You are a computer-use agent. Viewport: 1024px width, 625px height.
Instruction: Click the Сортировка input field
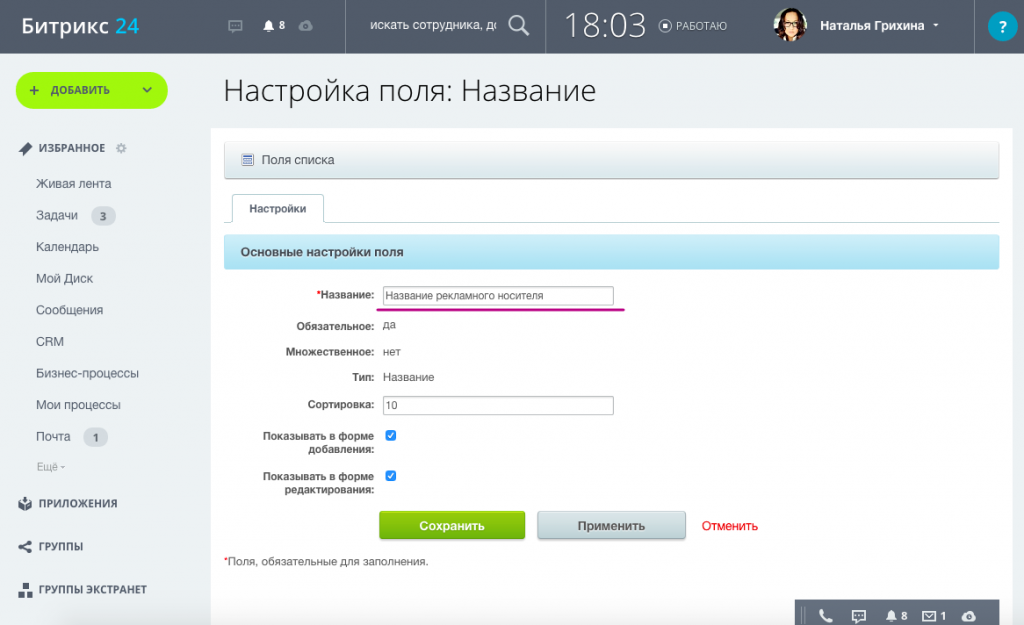(498, 406)
